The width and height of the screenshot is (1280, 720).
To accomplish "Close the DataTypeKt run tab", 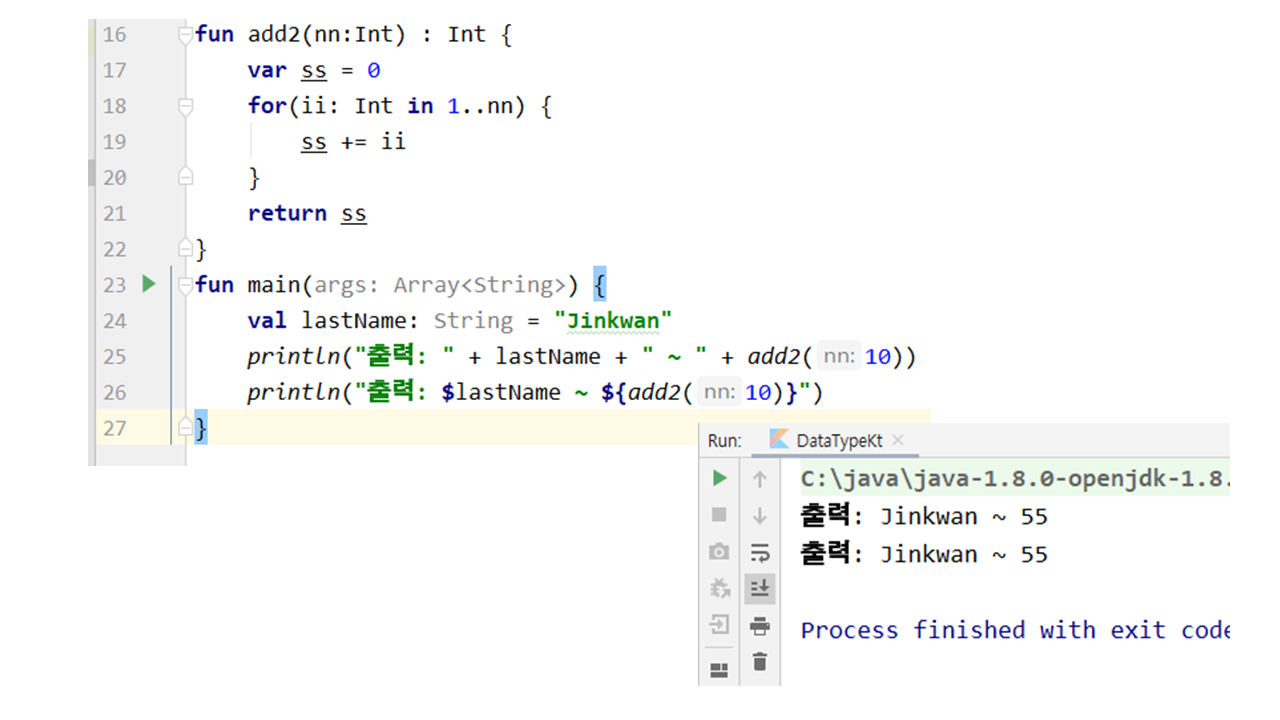I will (897, 440).
